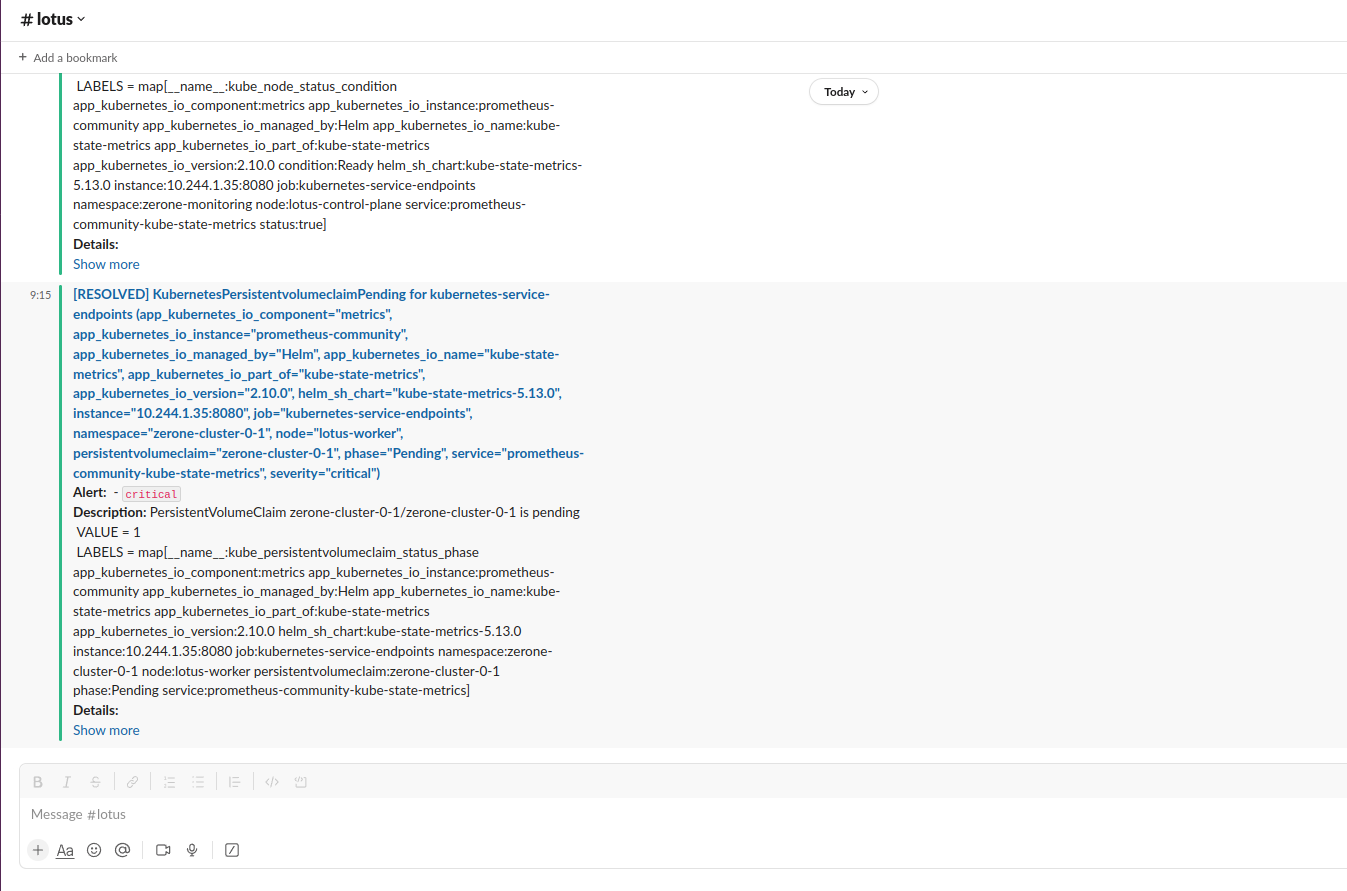Open the slash shortcuts menu
The image size is (1347, 891).
(232, 850)
